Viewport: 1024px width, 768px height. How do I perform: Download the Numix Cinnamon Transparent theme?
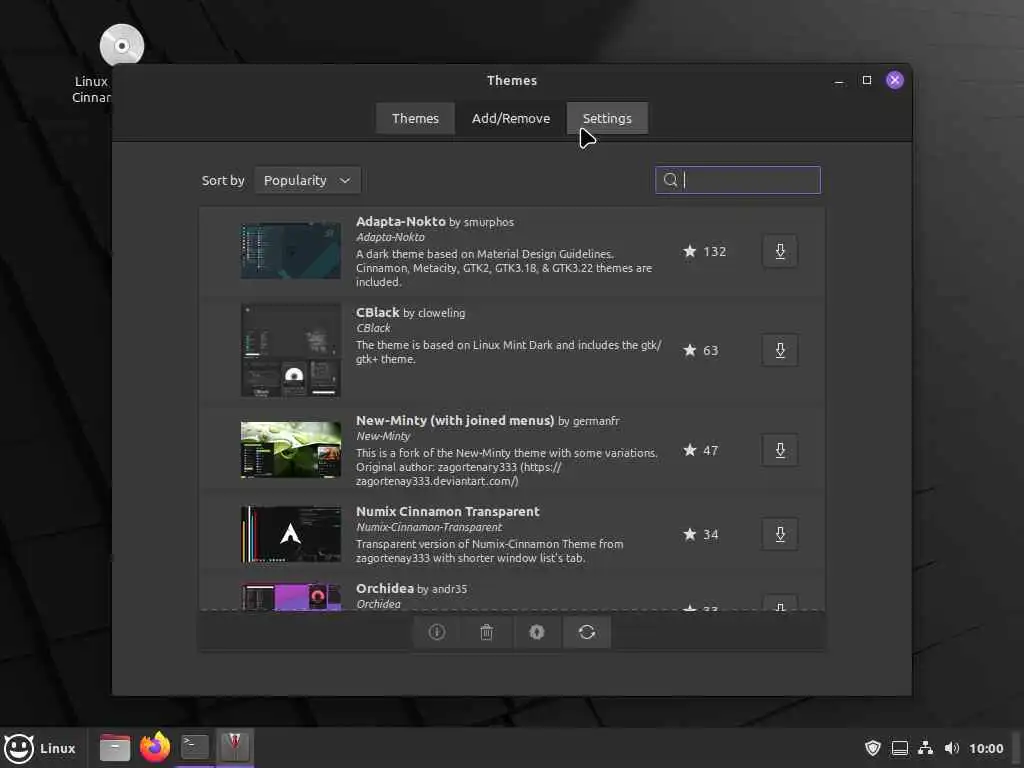780,534
